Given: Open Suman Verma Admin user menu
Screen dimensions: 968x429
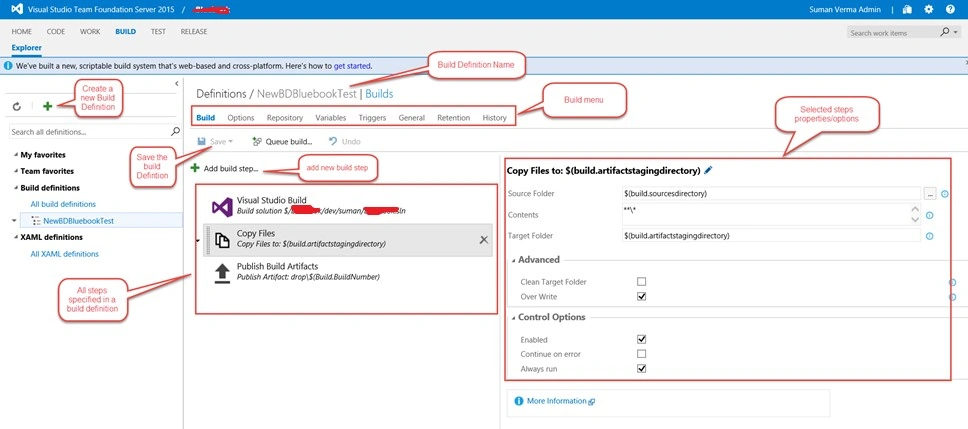Looking at the screenshot, I should [845, 9].
